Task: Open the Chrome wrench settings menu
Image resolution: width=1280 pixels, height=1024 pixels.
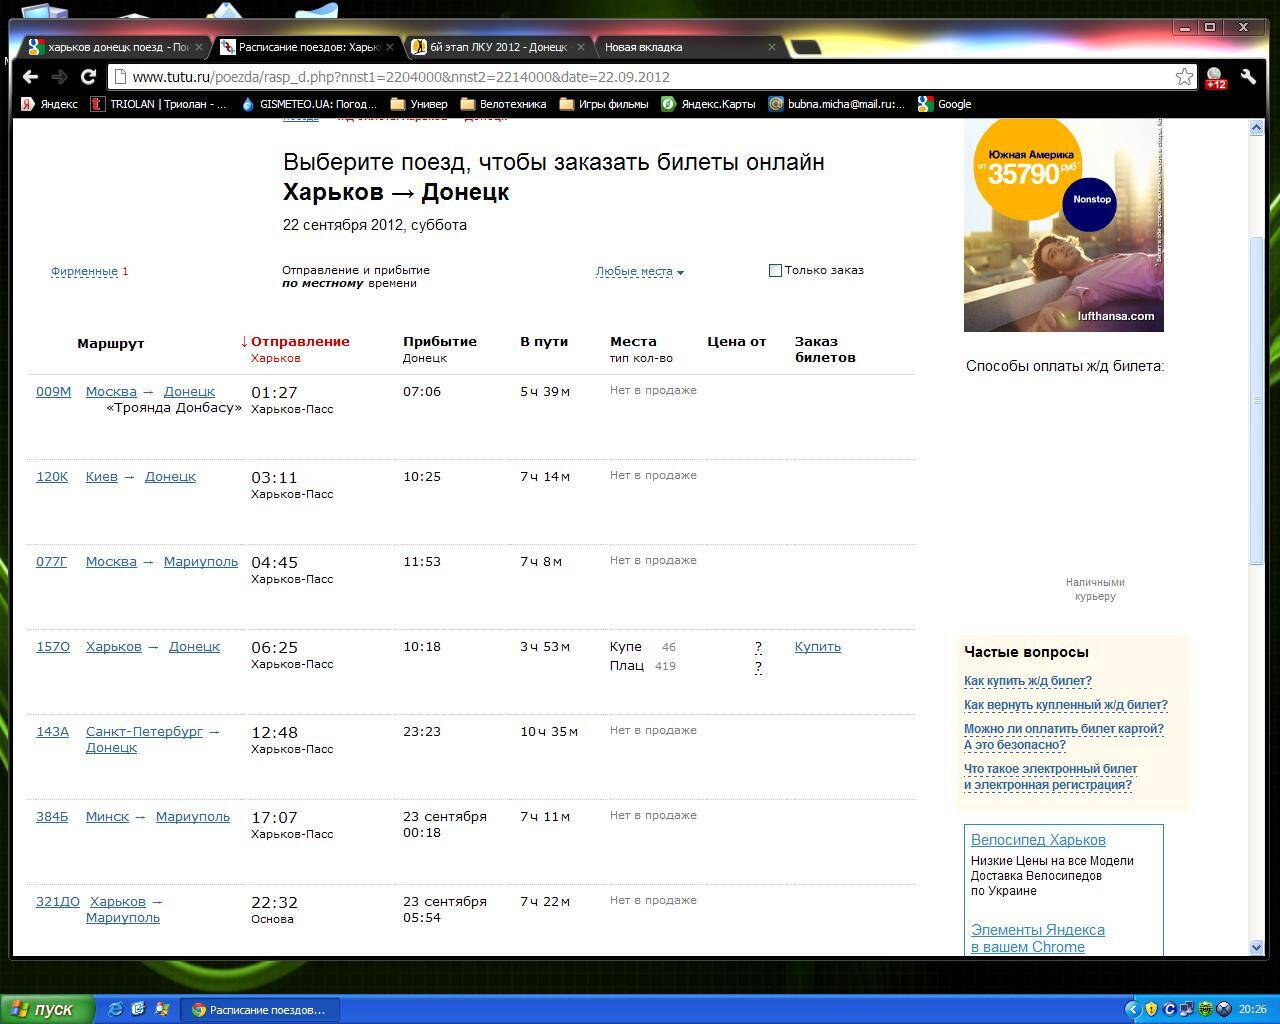Action: click(1248, 77)
